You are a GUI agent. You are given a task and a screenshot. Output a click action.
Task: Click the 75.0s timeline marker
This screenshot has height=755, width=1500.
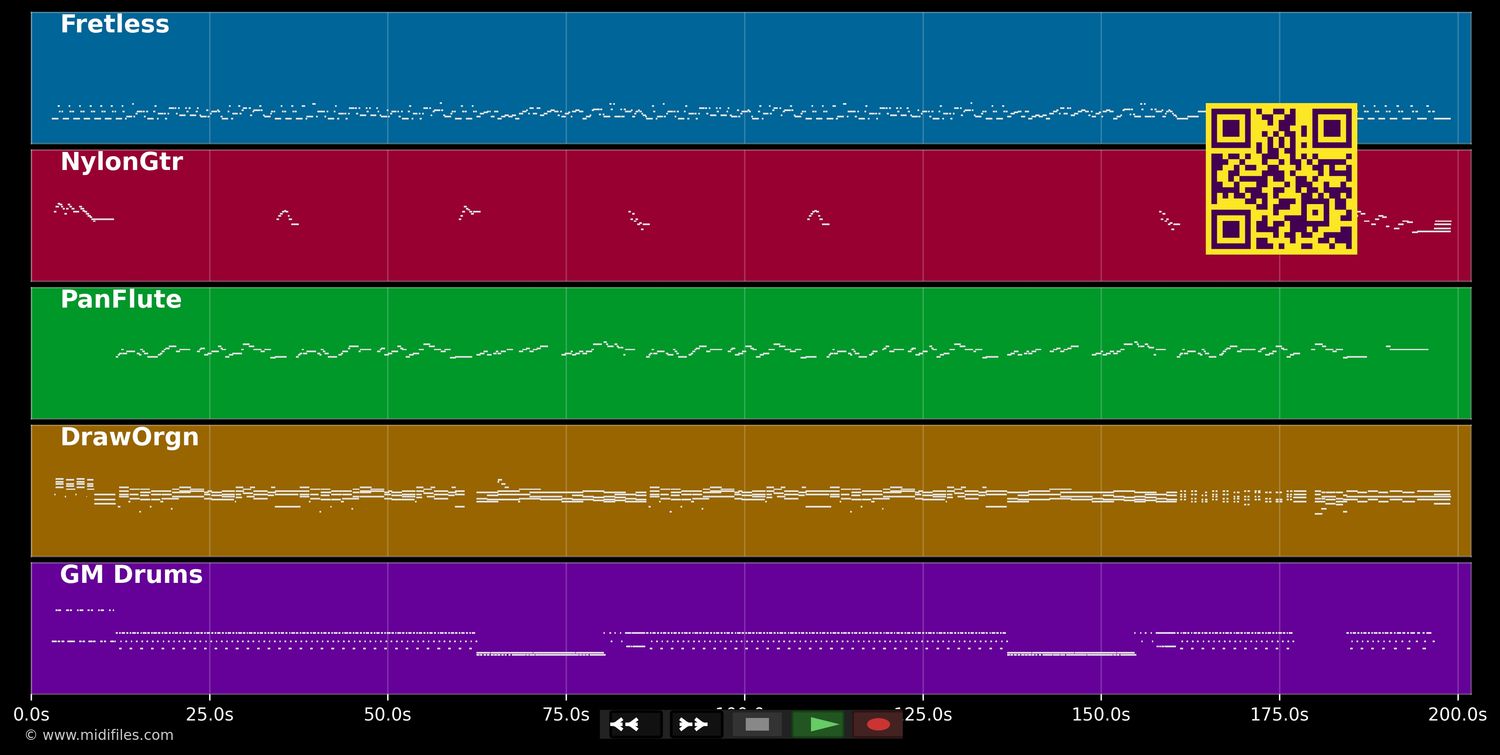pos(566,715)
